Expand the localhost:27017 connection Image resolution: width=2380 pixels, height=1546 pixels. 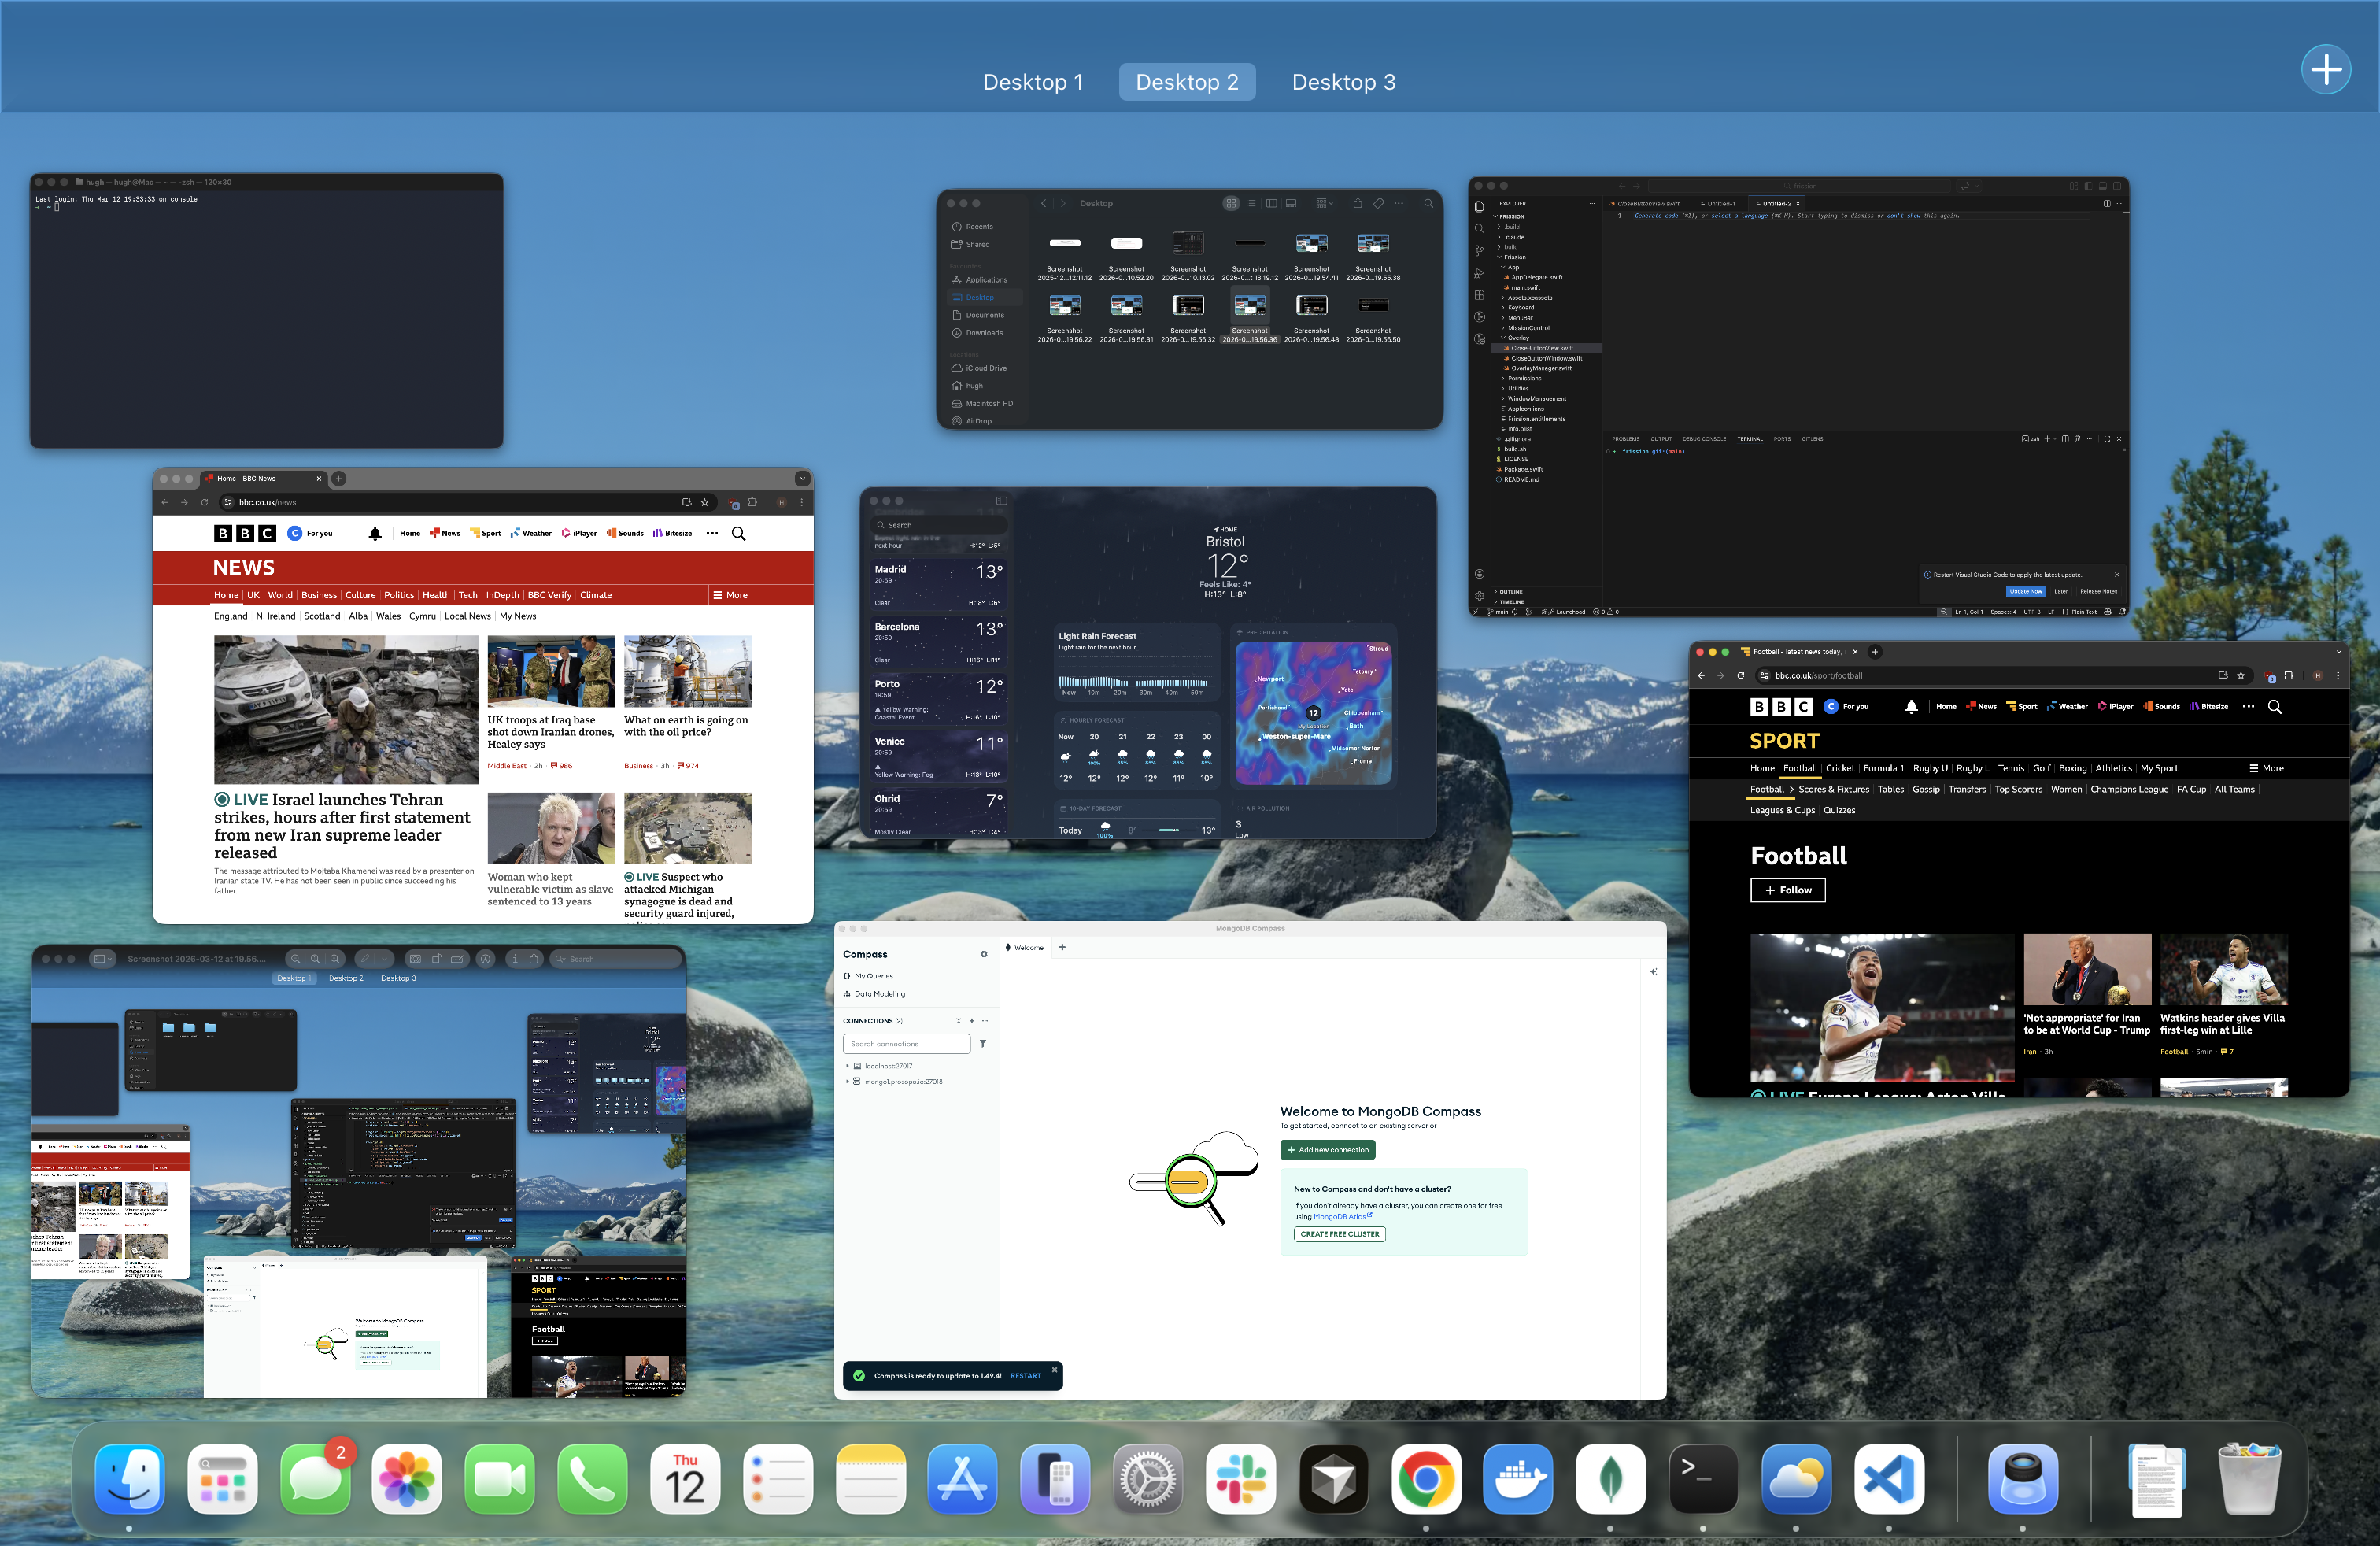(848, 1066)
